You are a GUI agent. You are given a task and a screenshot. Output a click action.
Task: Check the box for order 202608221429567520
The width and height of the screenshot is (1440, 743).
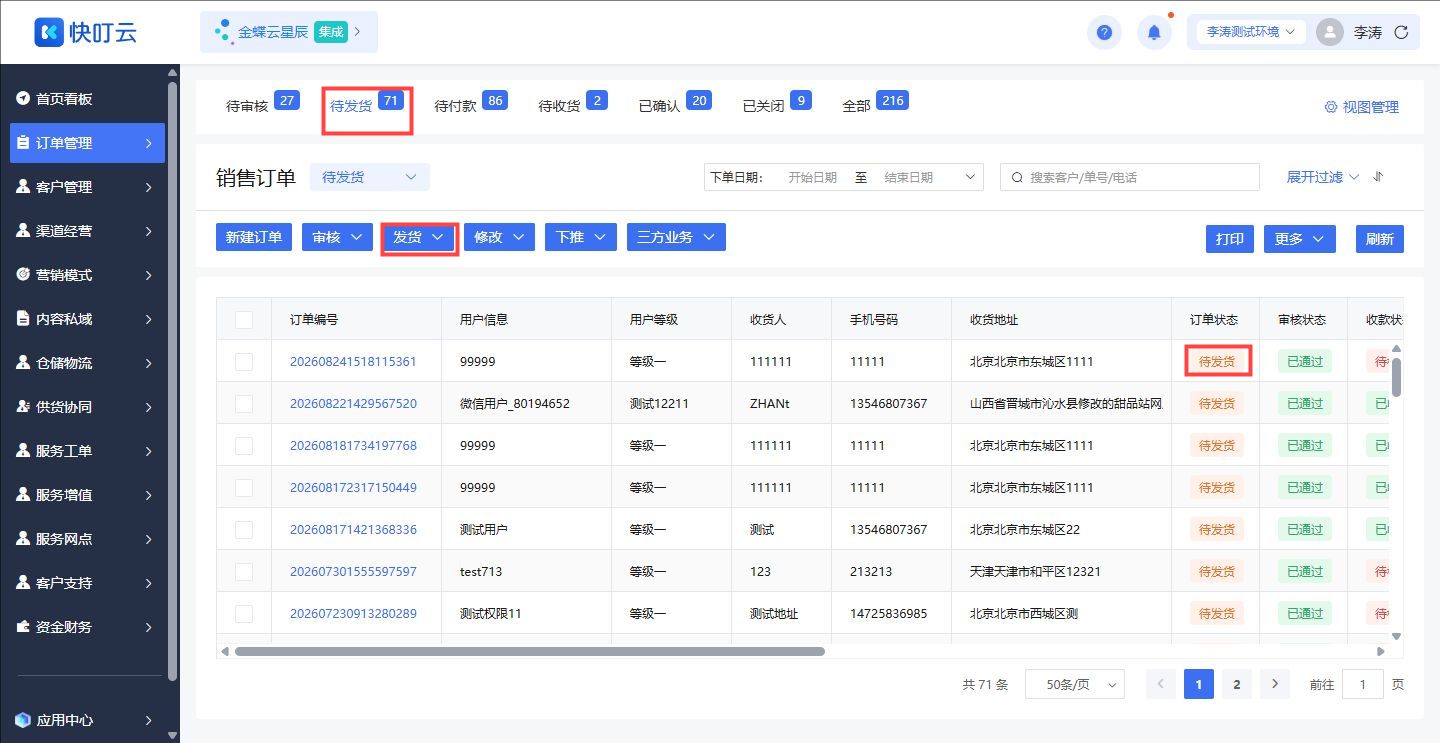tap(244, 404)
